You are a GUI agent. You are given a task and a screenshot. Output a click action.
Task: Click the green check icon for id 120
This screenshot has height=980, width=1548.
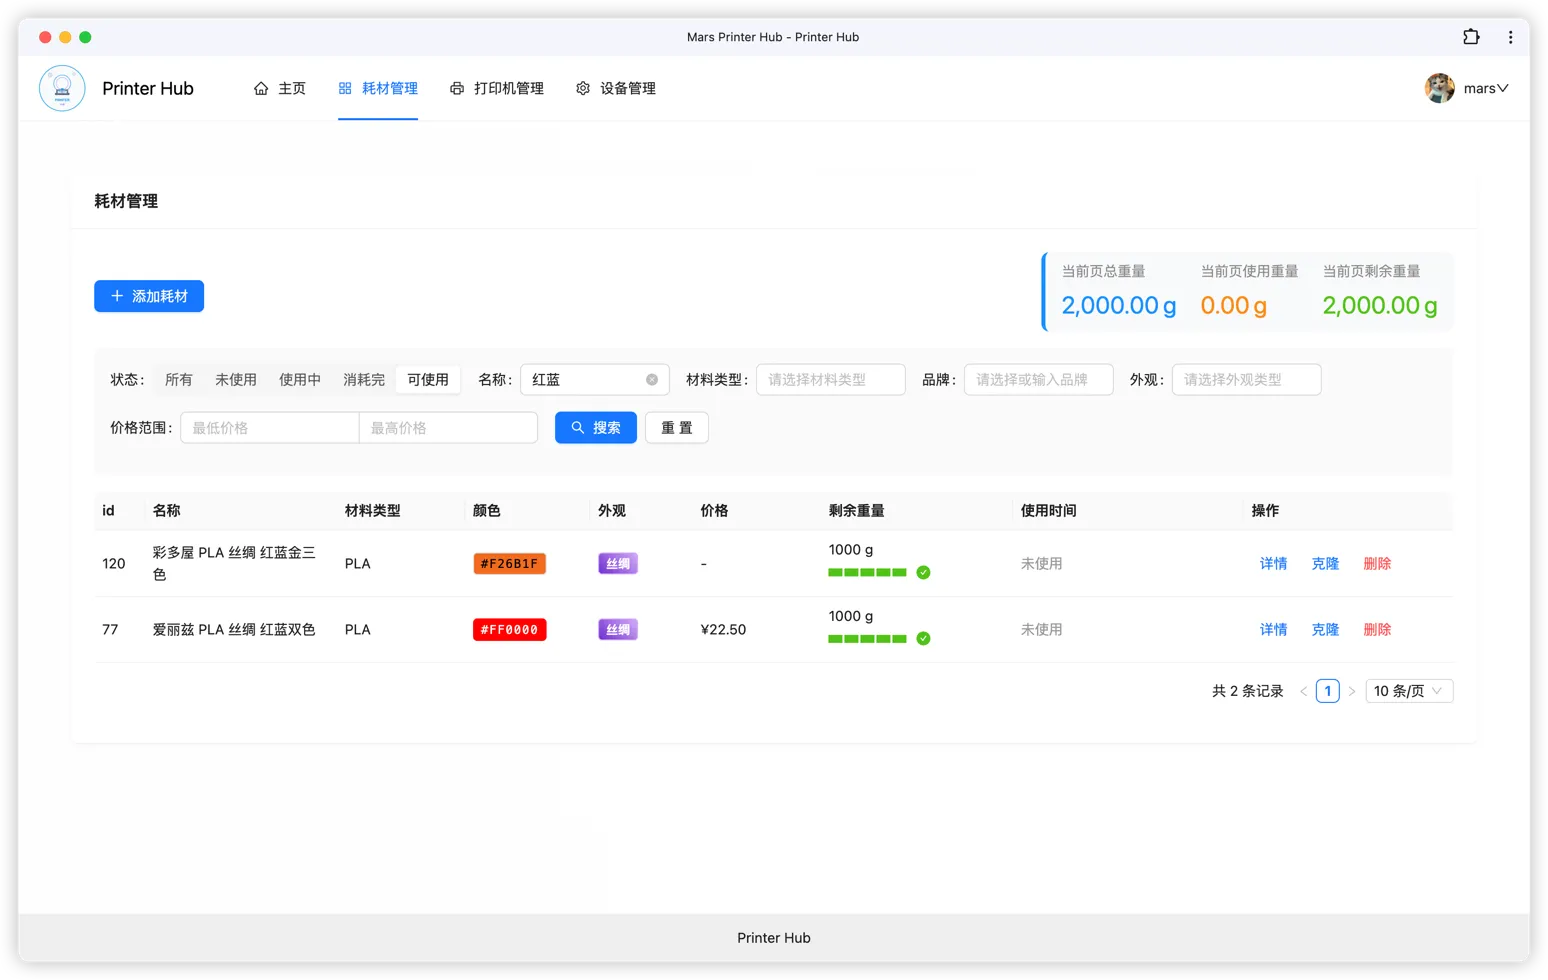923,573
